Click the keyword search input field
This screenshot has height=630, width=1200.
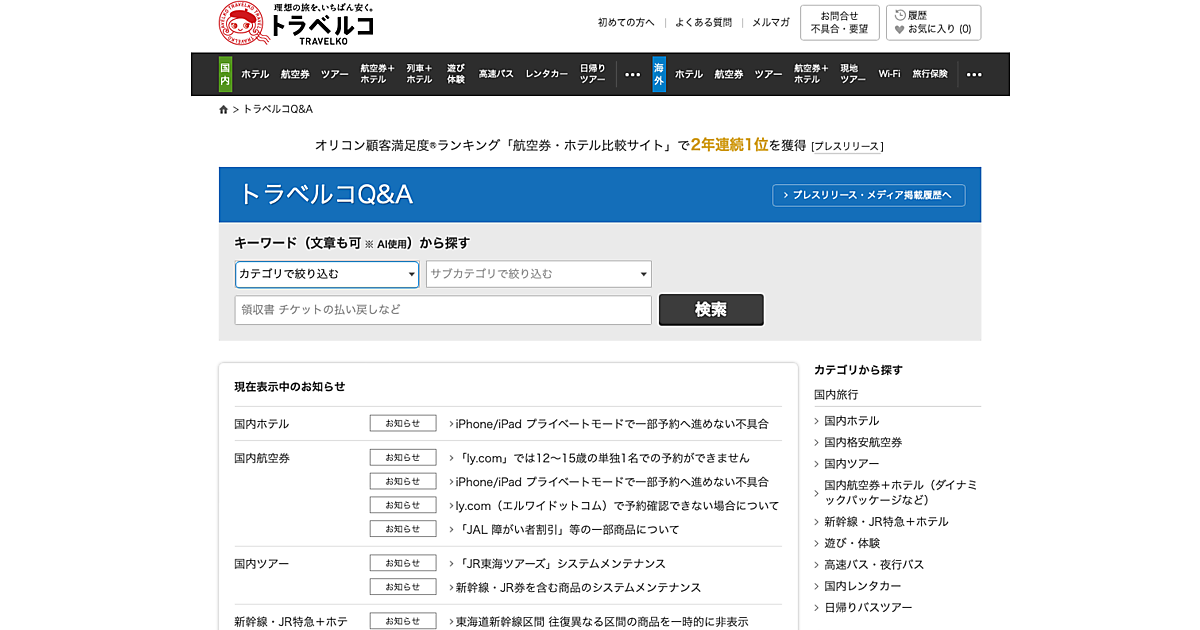(x=443, y=310)
